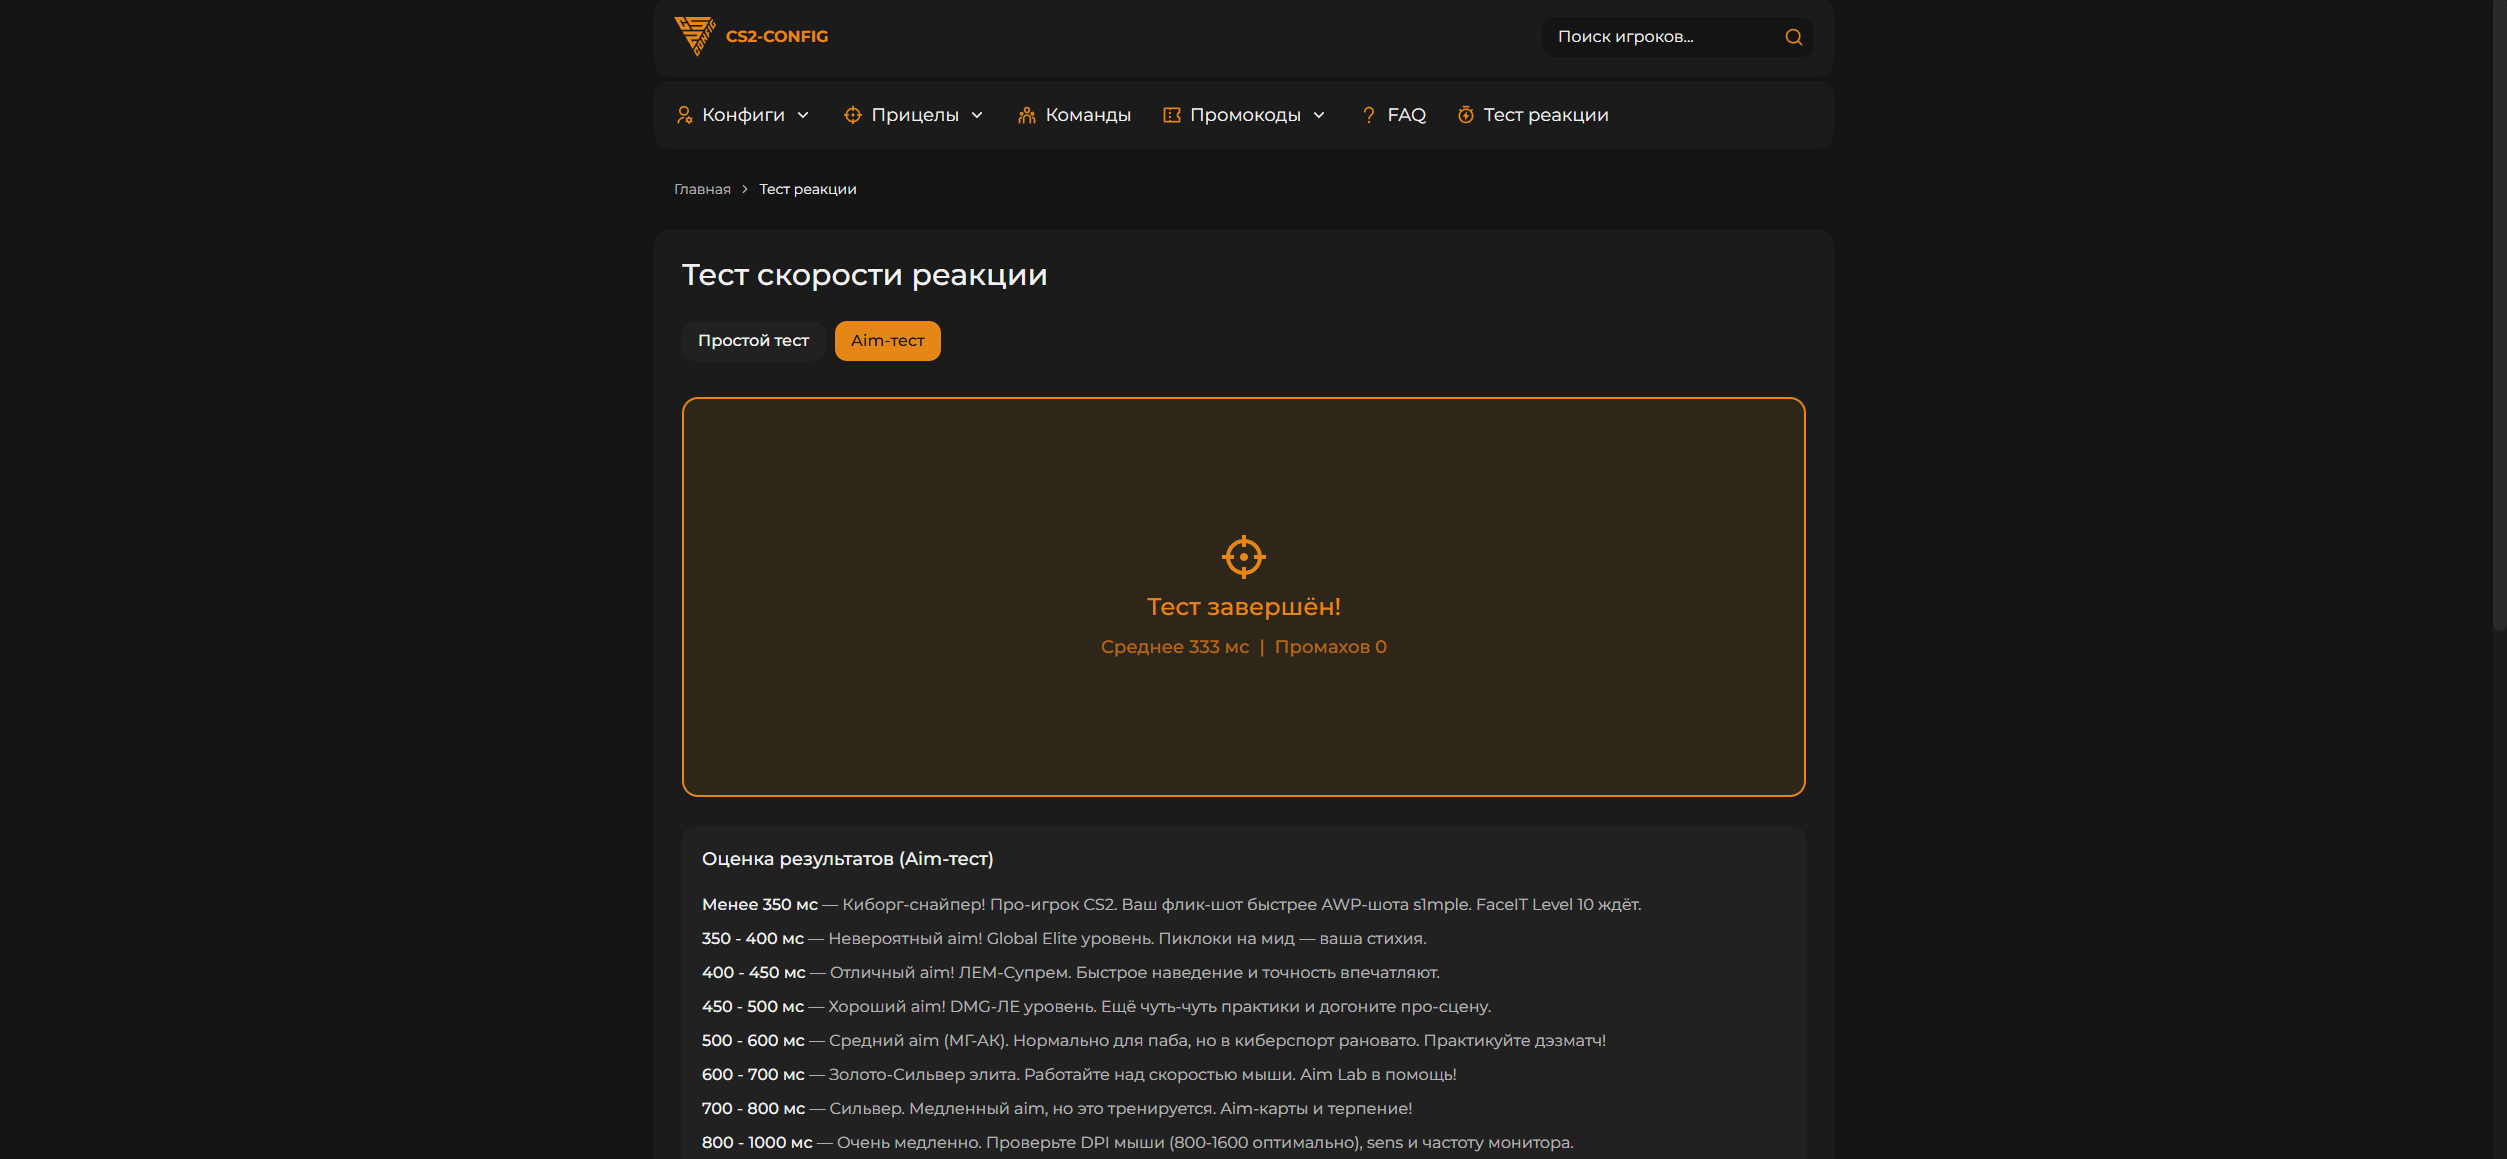This screenshot has height=1159, width=2507.
Task: Click the Конфиги user icon
Action: (684, 115)
